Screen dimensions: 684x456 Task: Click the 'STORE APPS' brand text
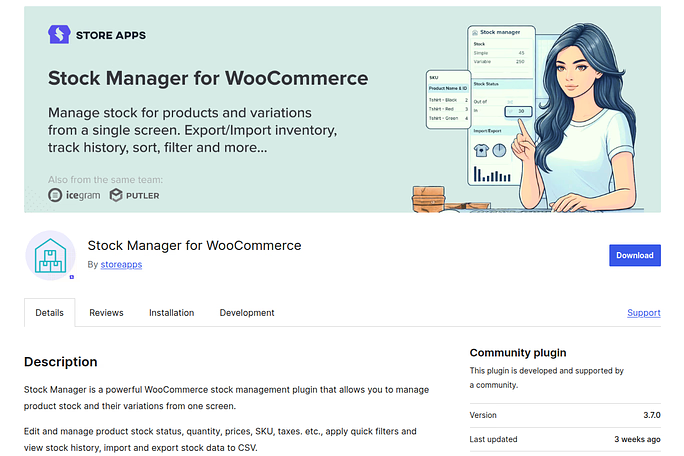click(111, 35)
